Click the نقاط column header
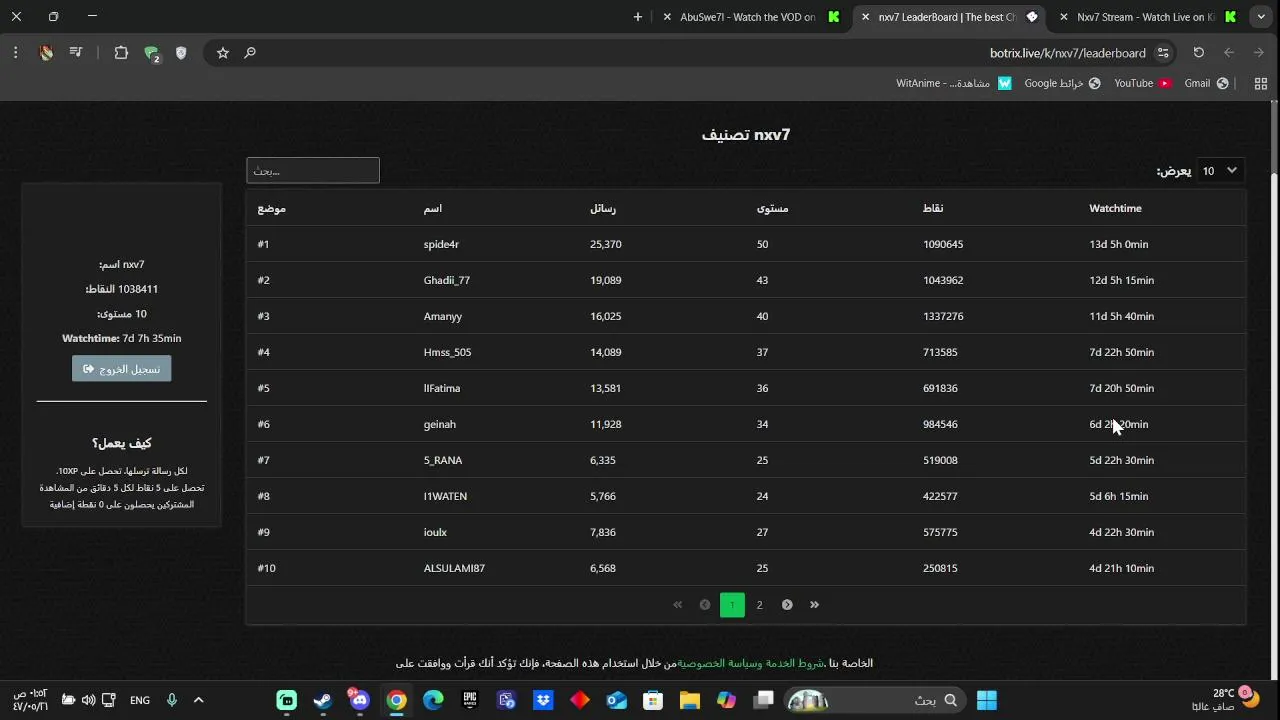Image resolution: width=1280 pixels, height=720 pixels. [x=933, y=208]
